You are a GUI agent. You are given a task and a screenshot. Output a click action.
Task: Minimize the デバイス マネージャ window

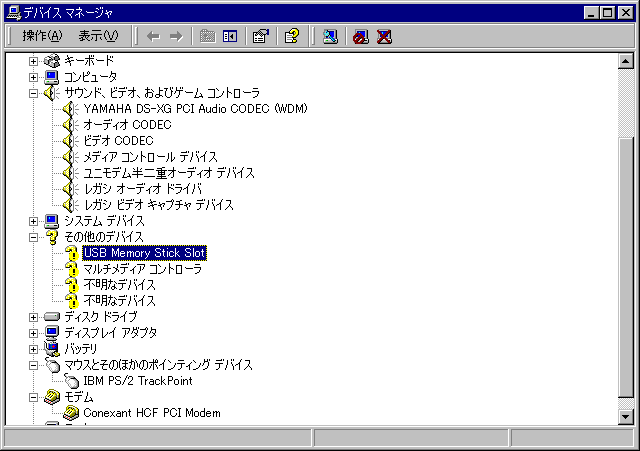click(591, 13)
